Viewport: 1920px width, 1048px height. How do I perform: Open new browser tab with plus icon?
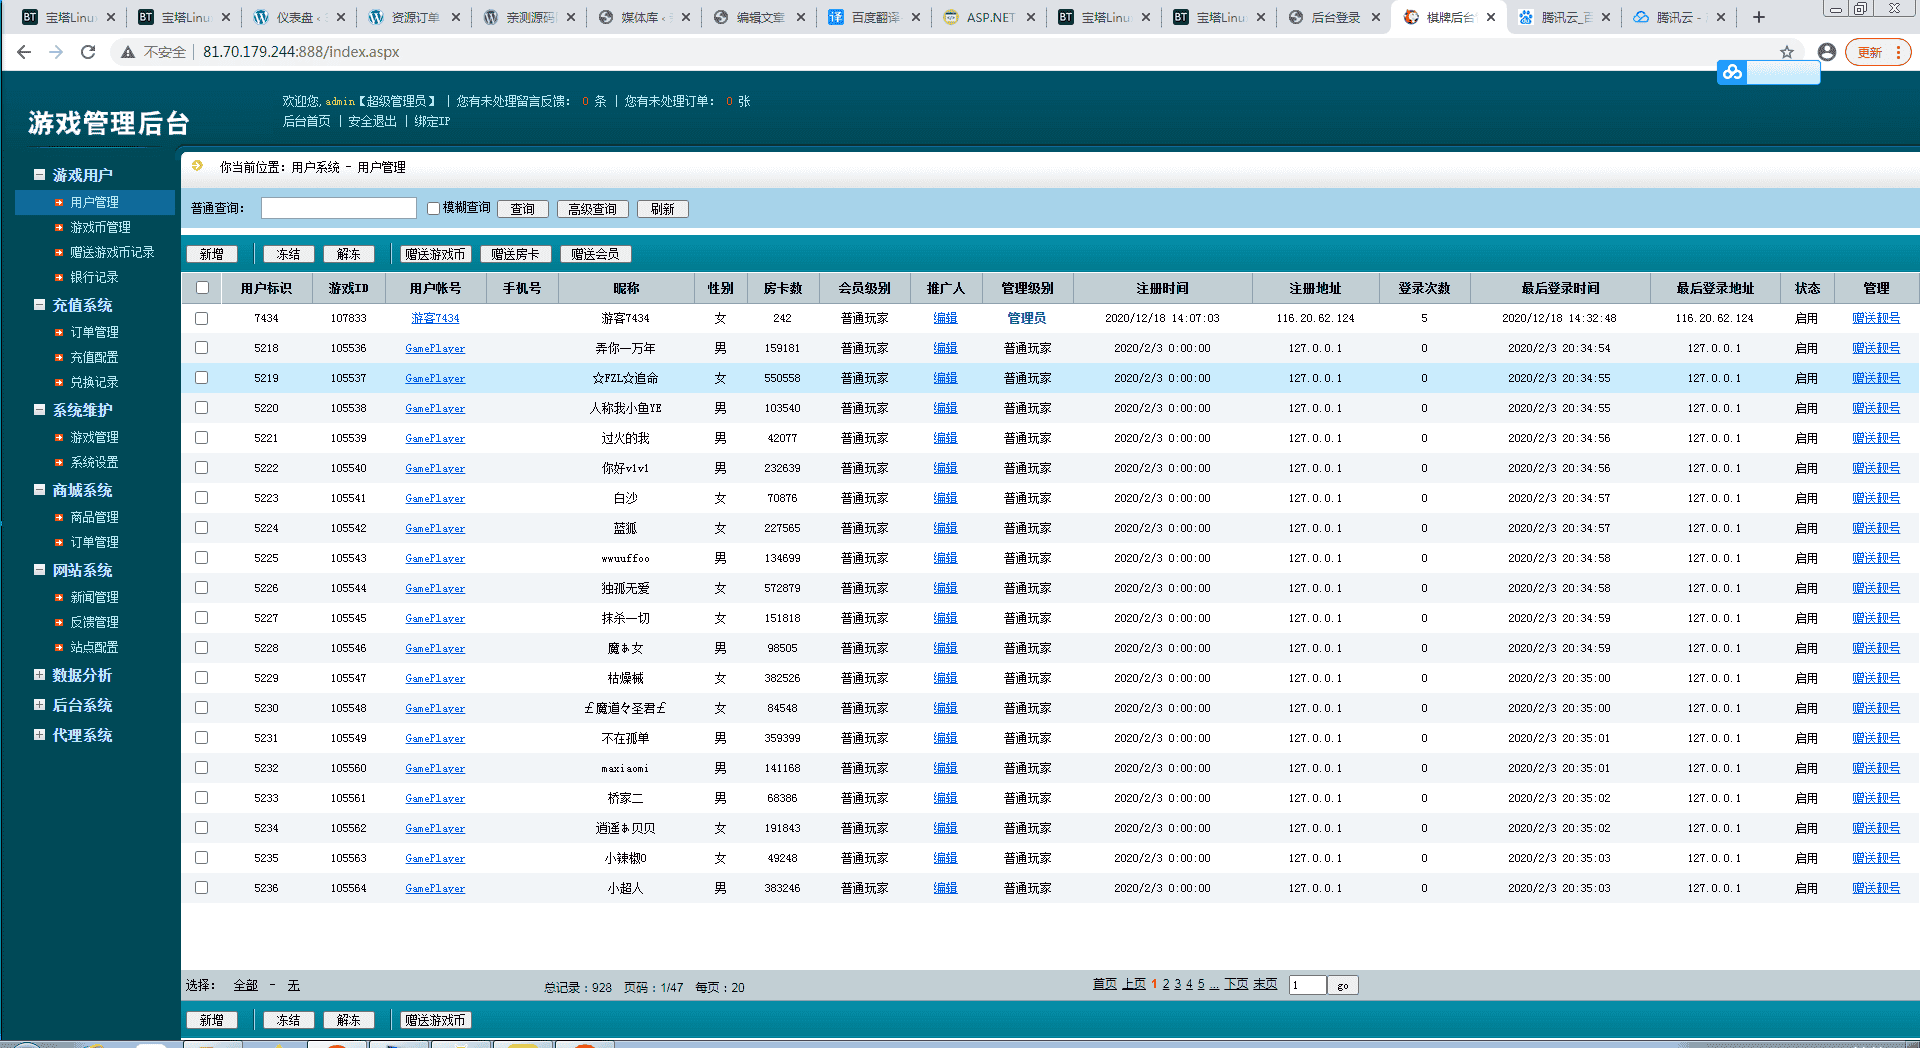(1759, 17)
